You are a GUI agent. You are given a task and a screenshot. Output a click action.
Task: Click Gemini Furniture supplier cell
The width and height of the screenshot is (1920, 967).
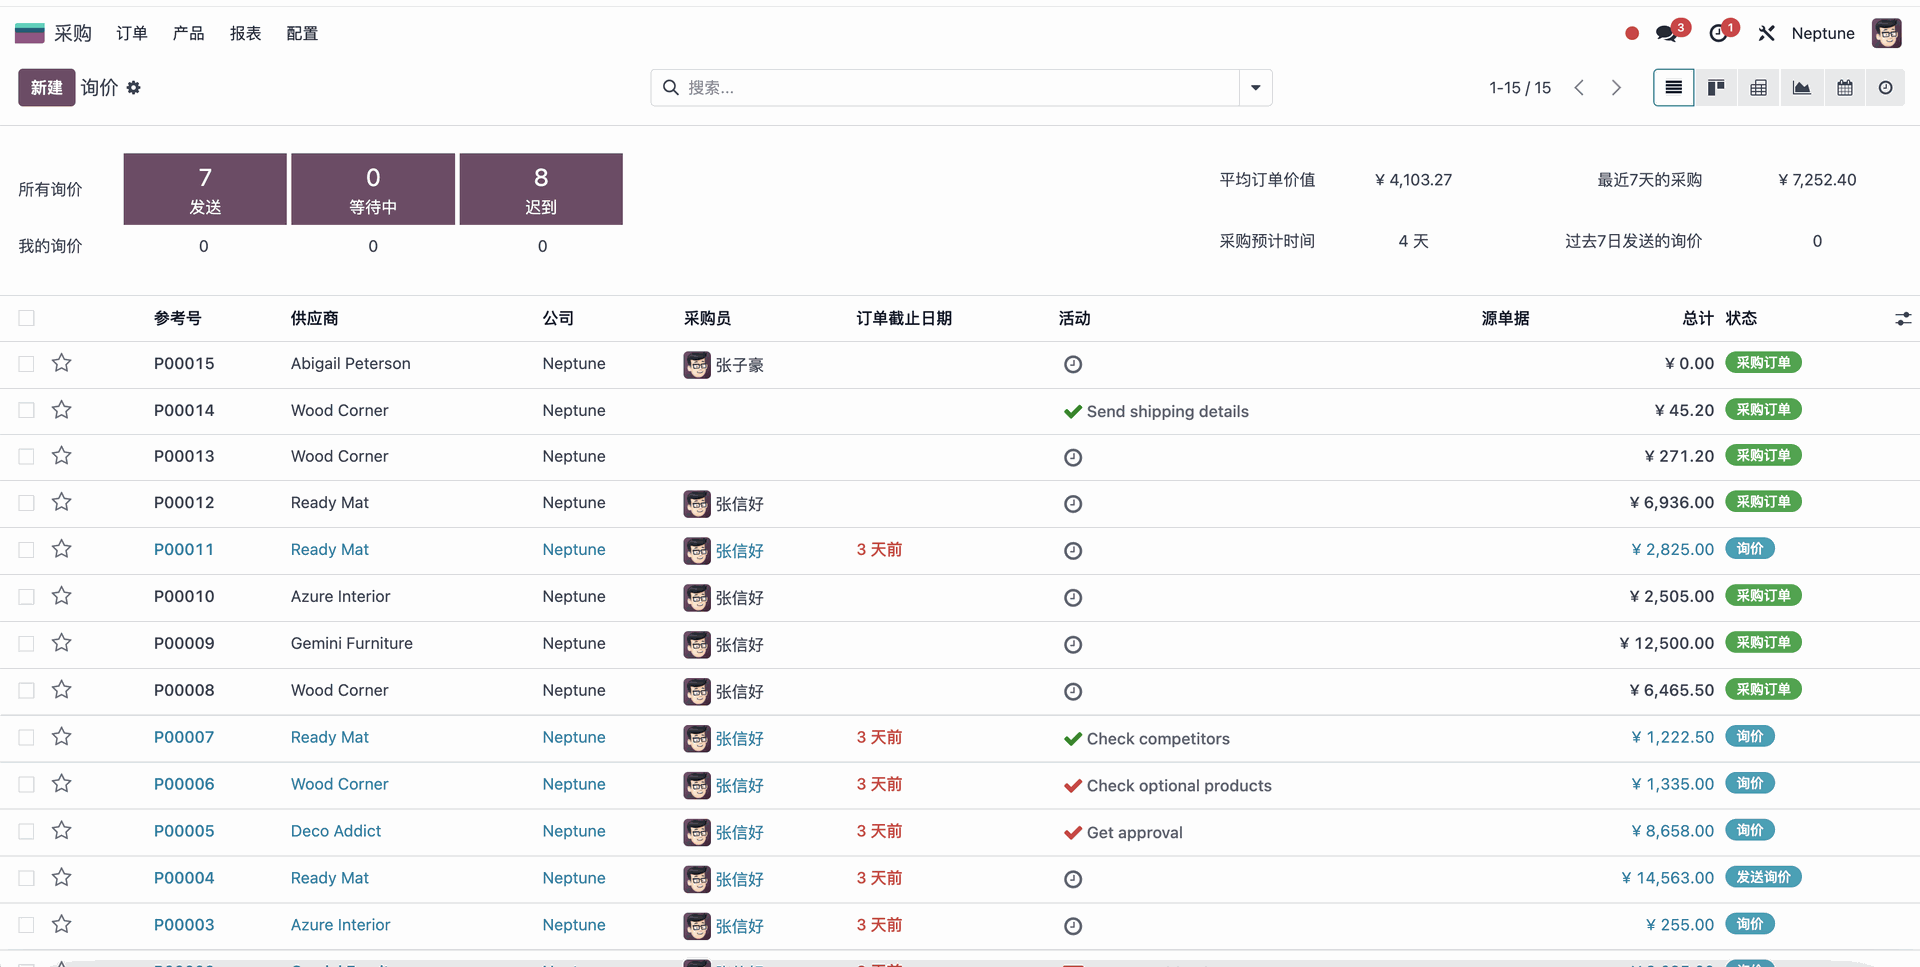352,643
